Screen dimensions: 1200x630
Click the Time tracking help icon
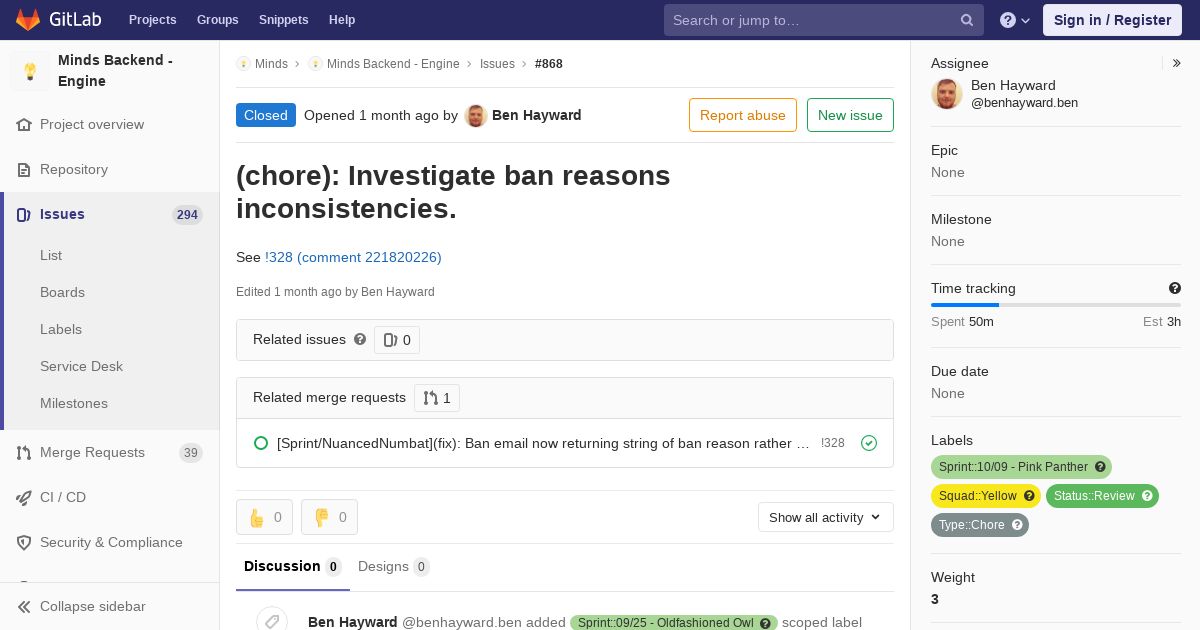coord(1175,288)
